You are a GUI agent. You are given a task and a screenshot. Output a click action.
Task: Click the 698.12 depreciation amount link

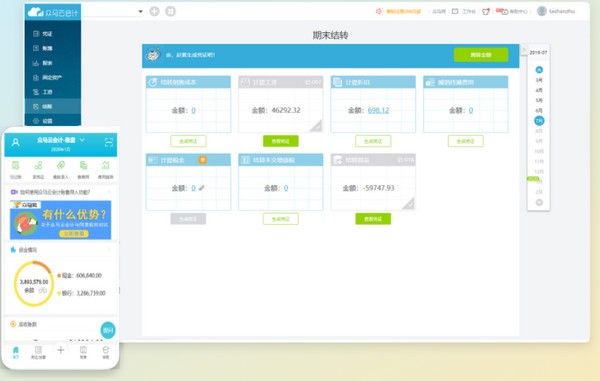point(378,110)
